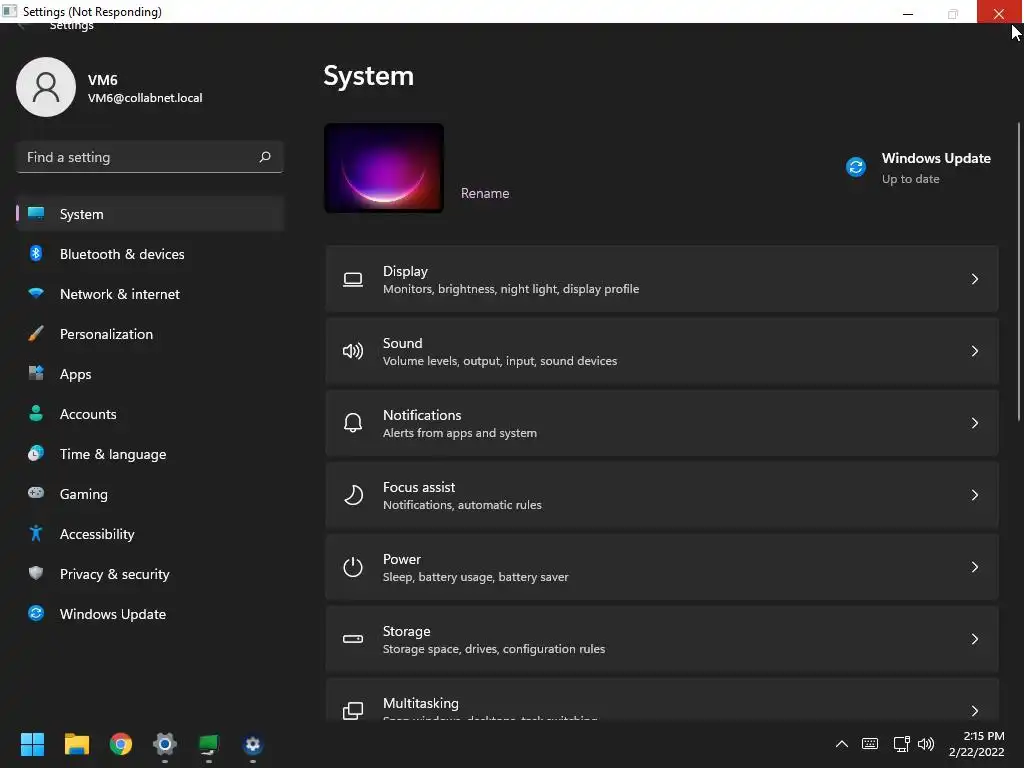The image size is (1024, 768).
Task: Open Notifications settings row
Action: pyautogui.click(x=662, y=423)
